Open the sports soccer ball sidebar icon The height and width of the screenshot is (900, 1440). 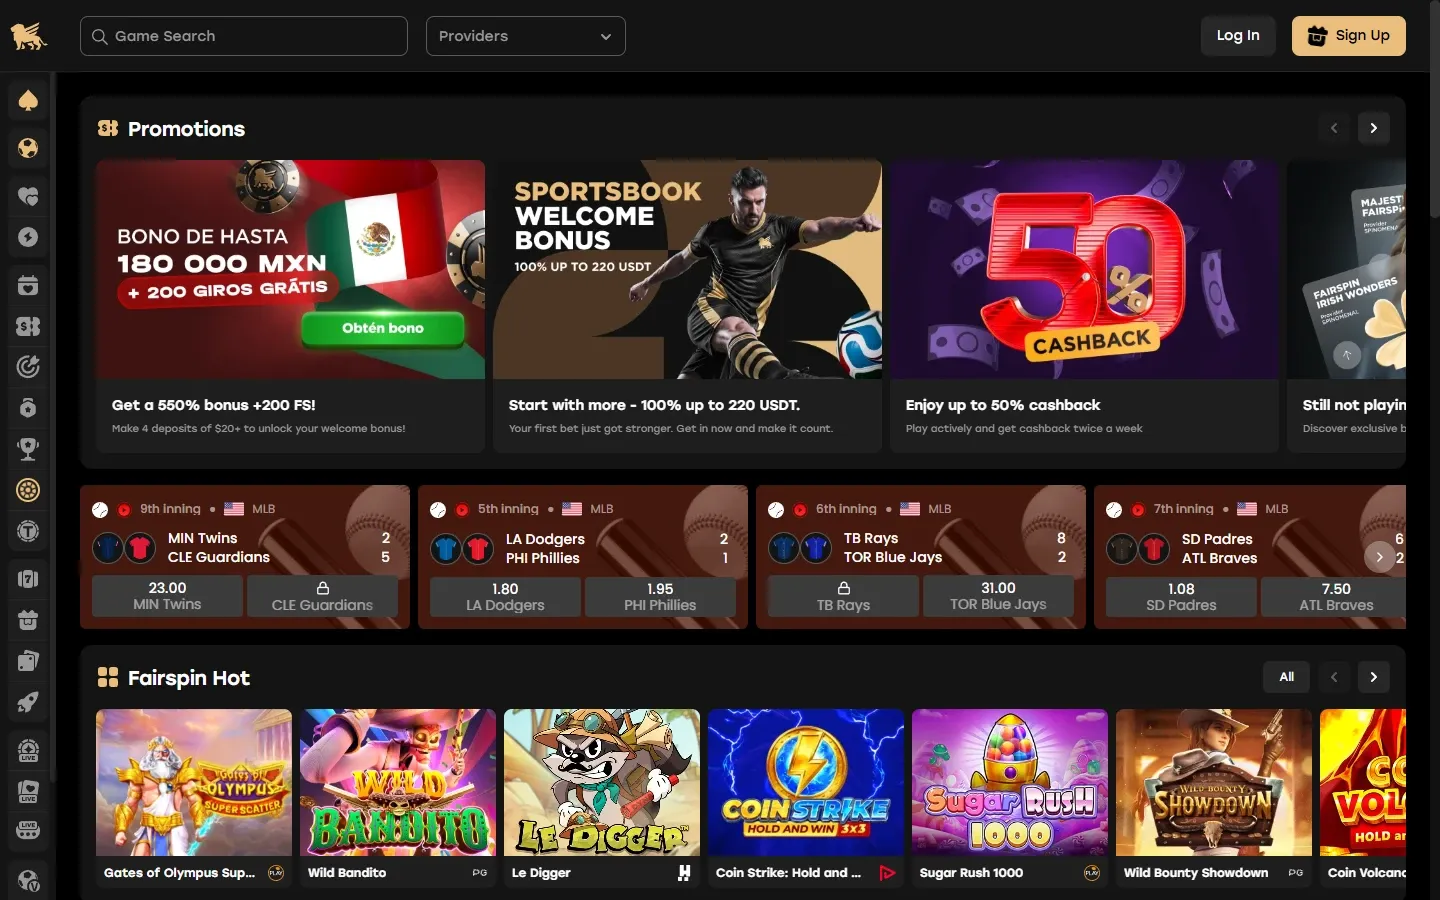pos(28,148)
